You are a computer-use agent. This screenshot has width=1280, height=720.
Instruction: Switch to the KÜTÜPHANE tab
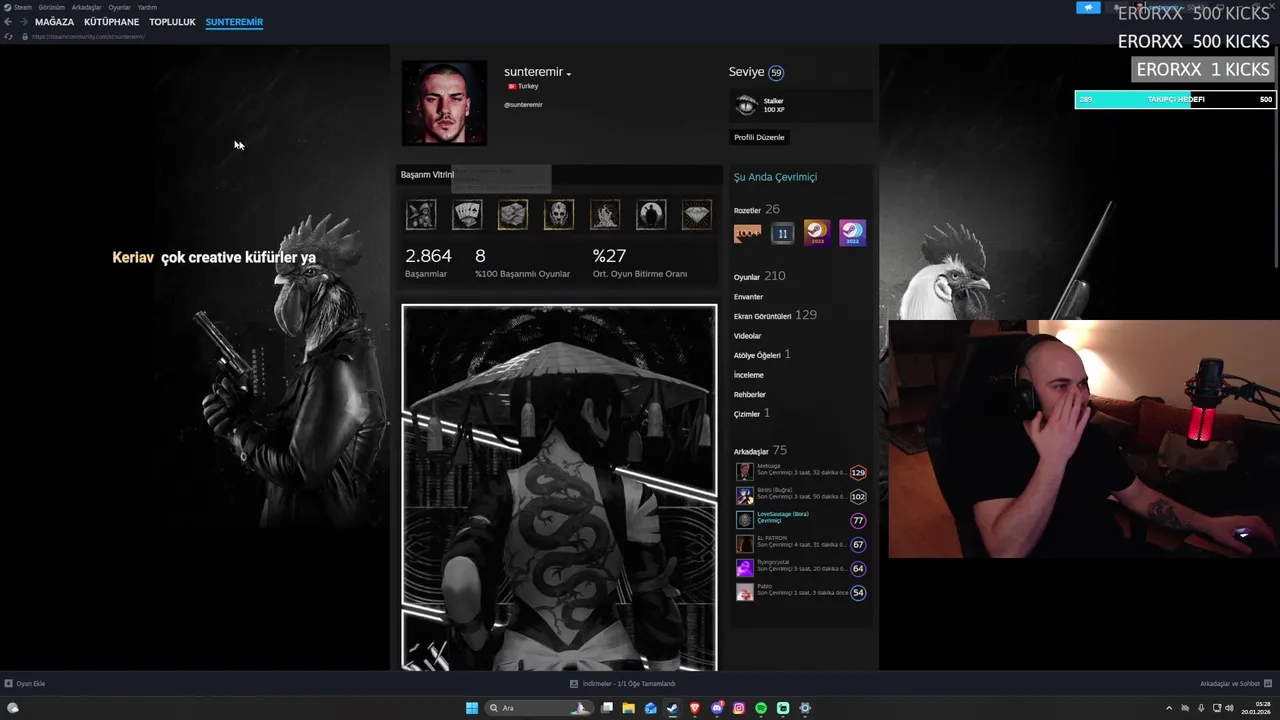[x=112, y=22]
